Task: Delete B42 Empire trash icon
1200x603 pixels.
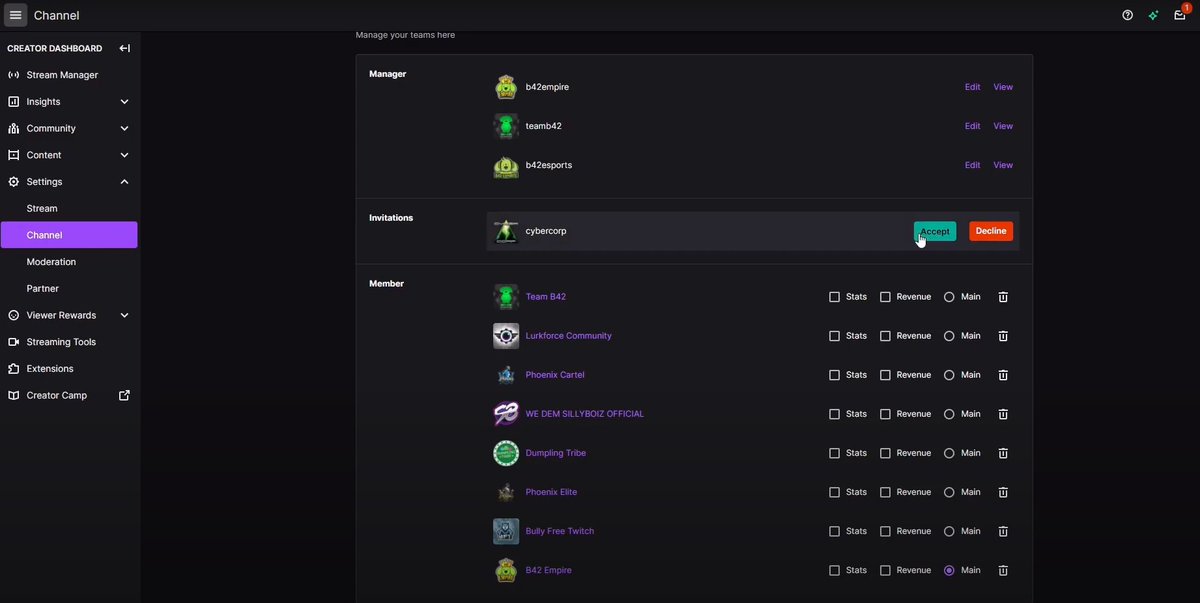Action: click(1003, 570)
